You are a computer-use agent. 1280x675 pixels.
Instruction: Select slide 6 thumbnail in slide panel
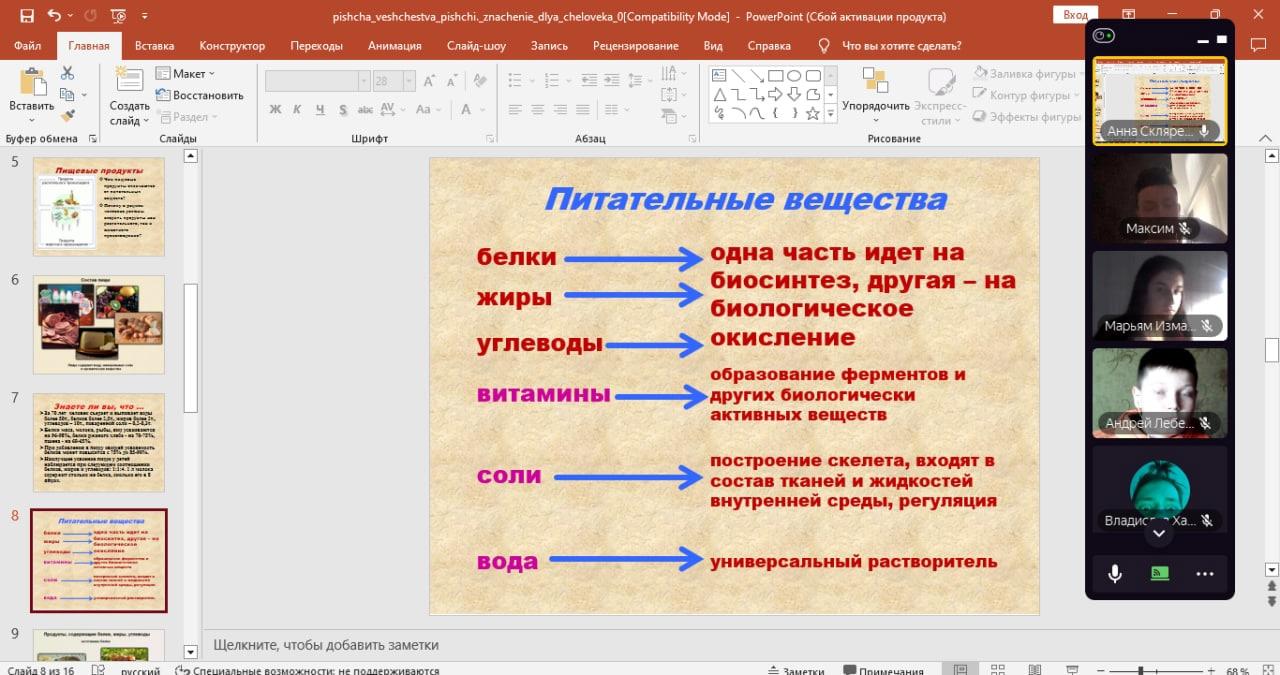[98, 325]
